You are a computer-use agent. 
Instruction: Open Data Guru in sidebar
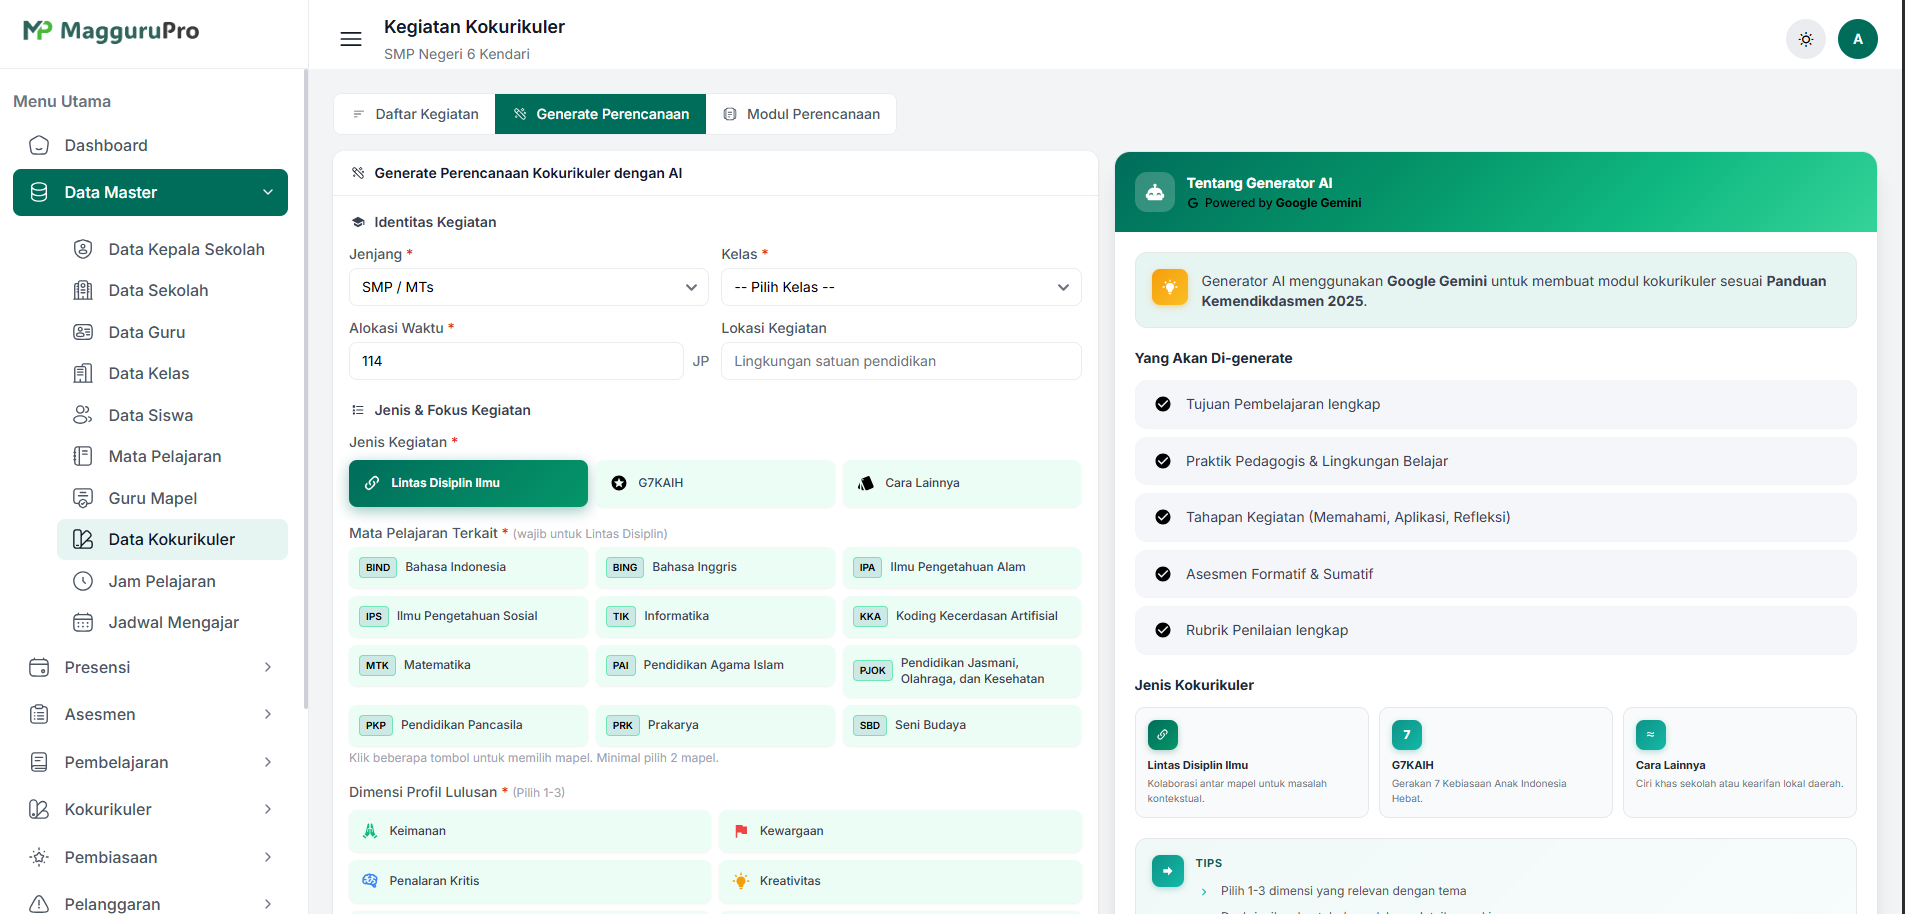[x=172, y=332]
